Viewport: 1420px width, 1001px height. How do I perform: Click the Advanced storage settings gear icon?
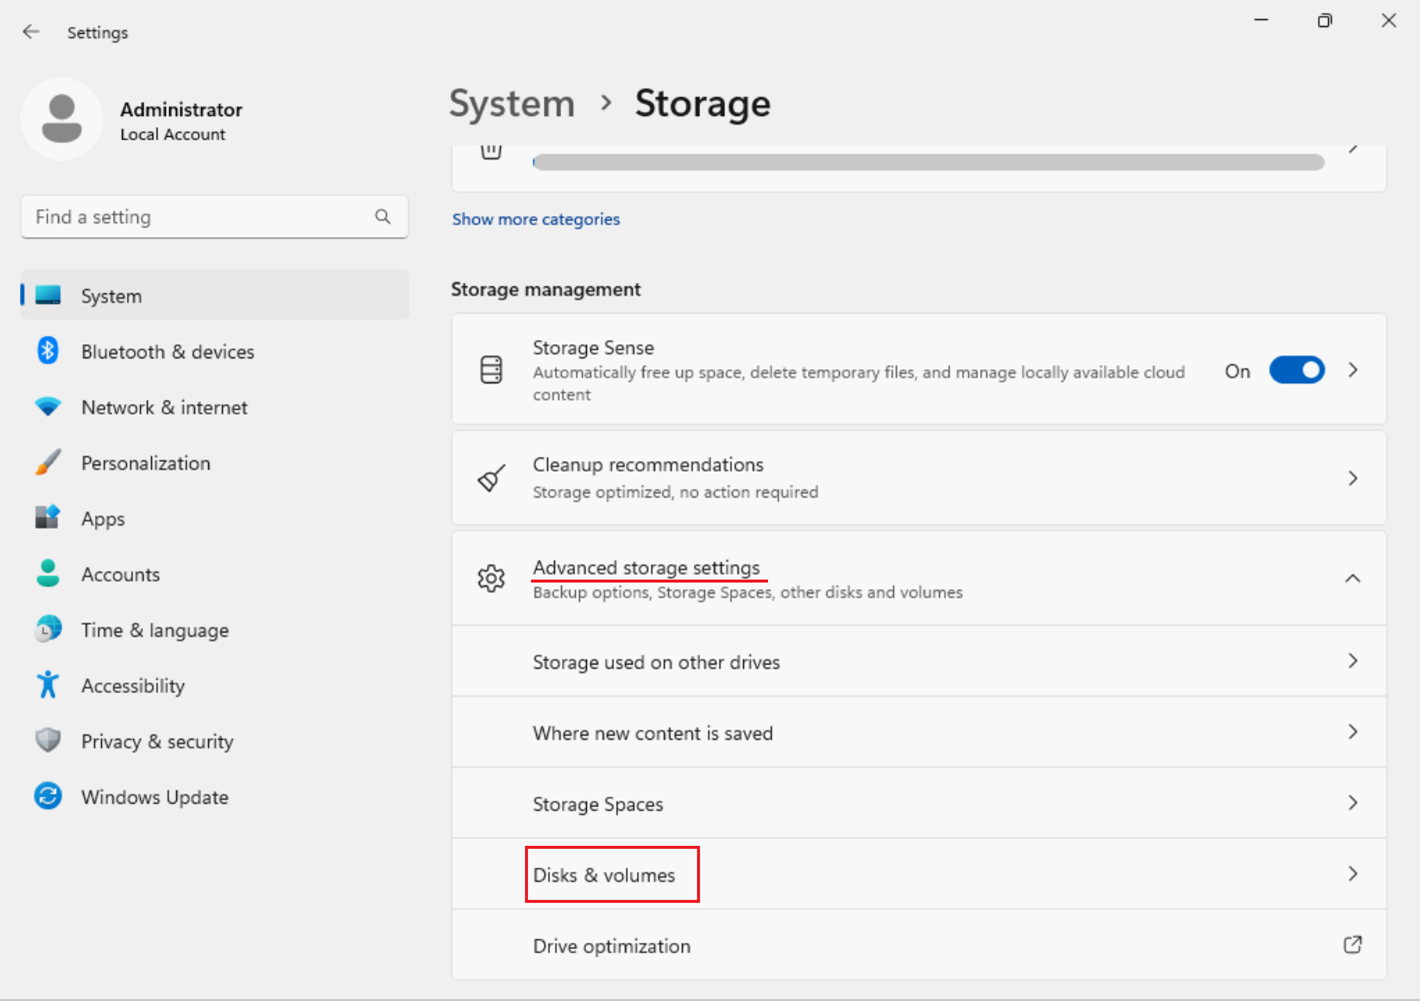tap(491, 578)
